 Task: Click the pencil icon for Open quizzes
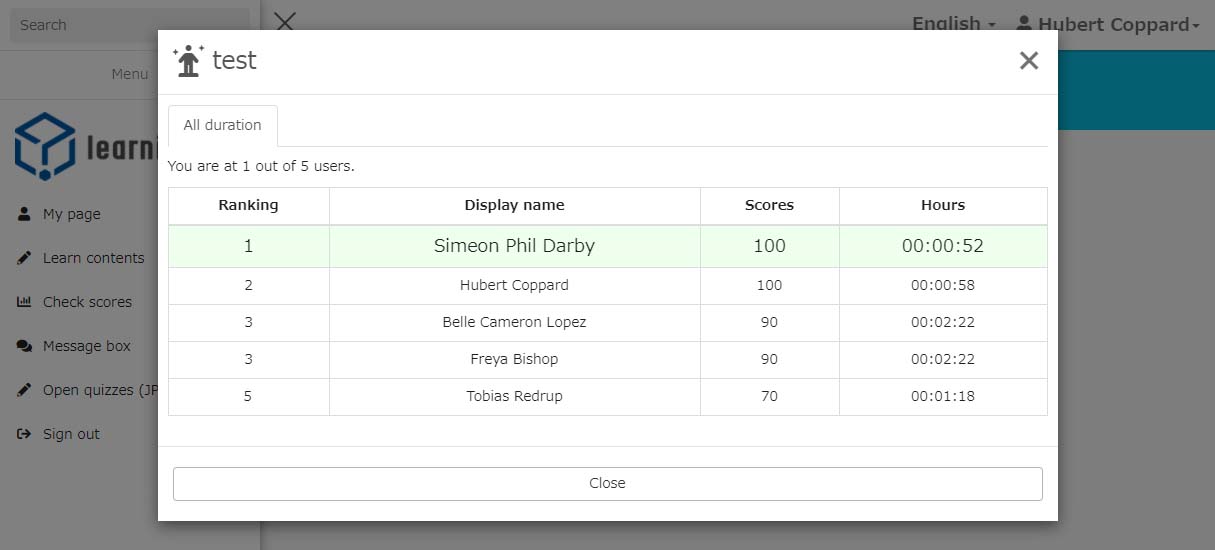coord(24,390)
